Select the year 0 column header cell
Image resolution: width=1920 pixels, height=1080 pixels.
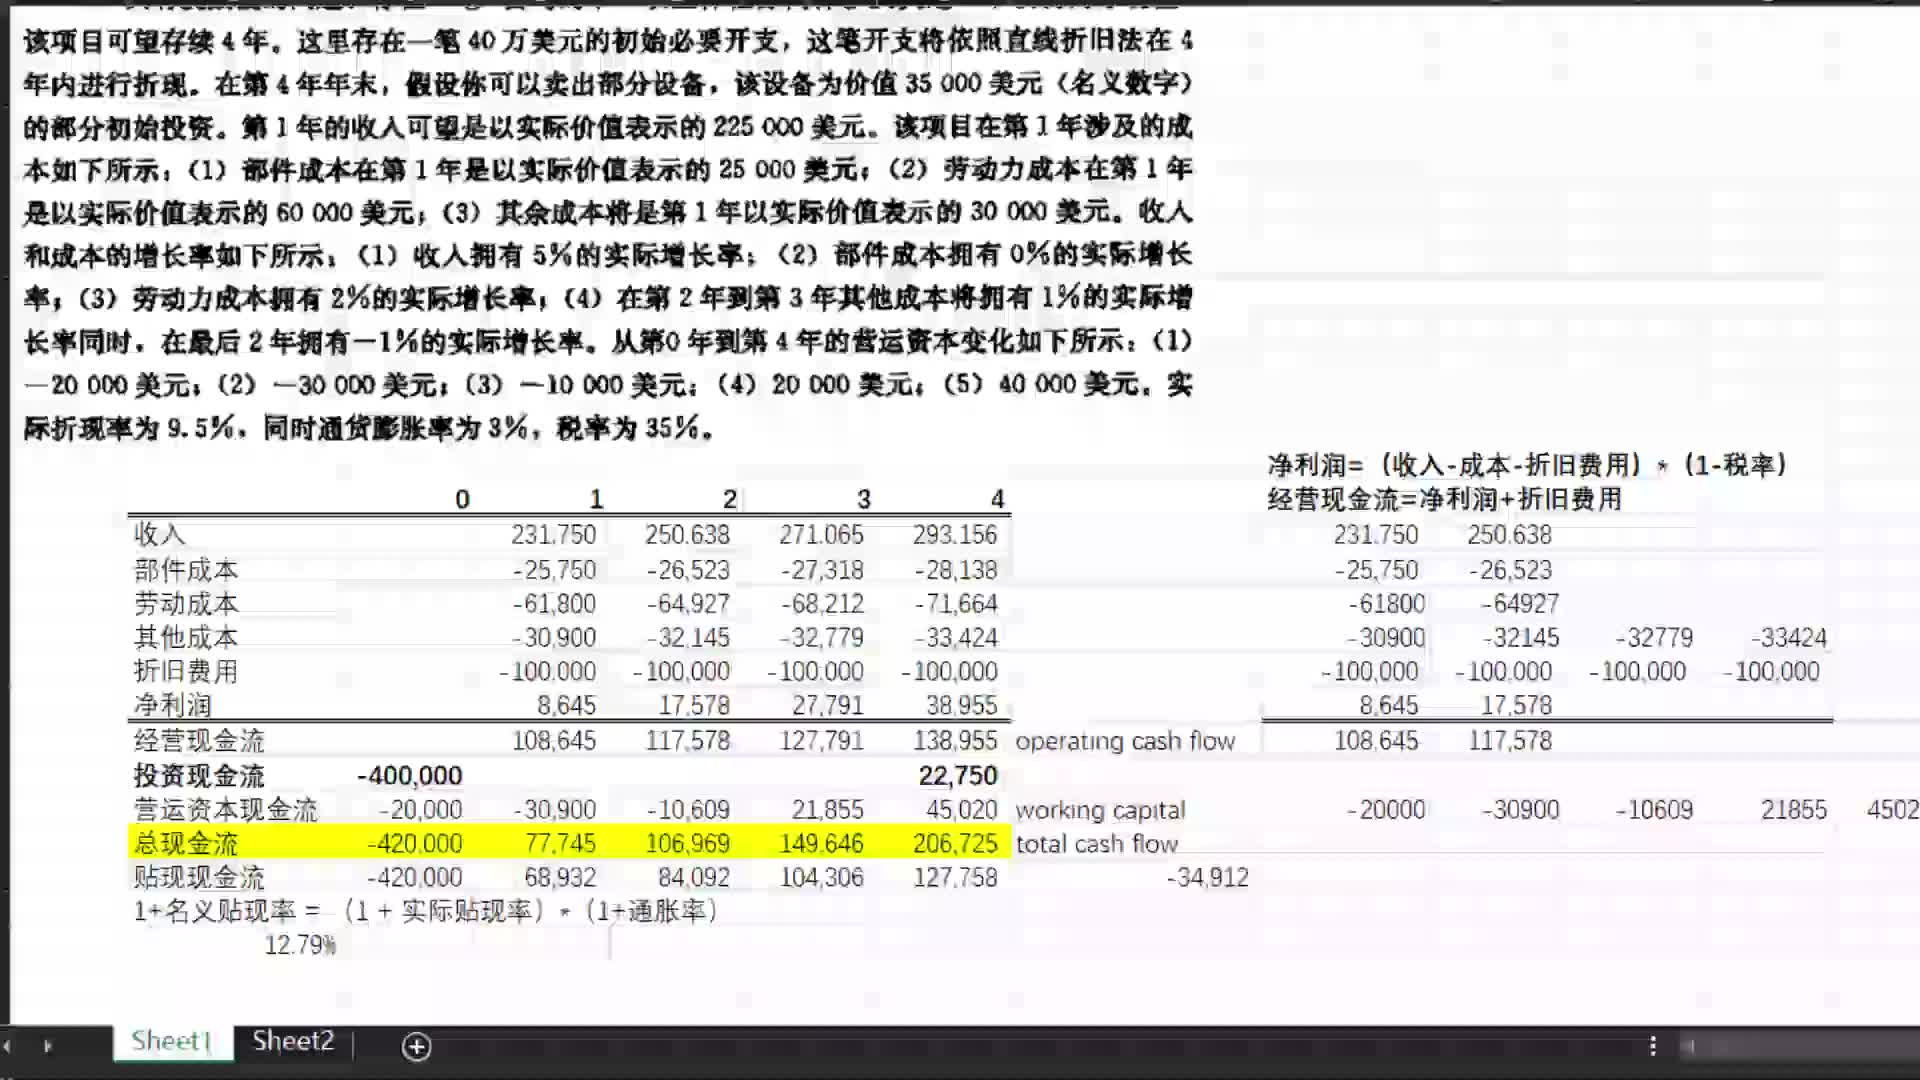[462, 499]
